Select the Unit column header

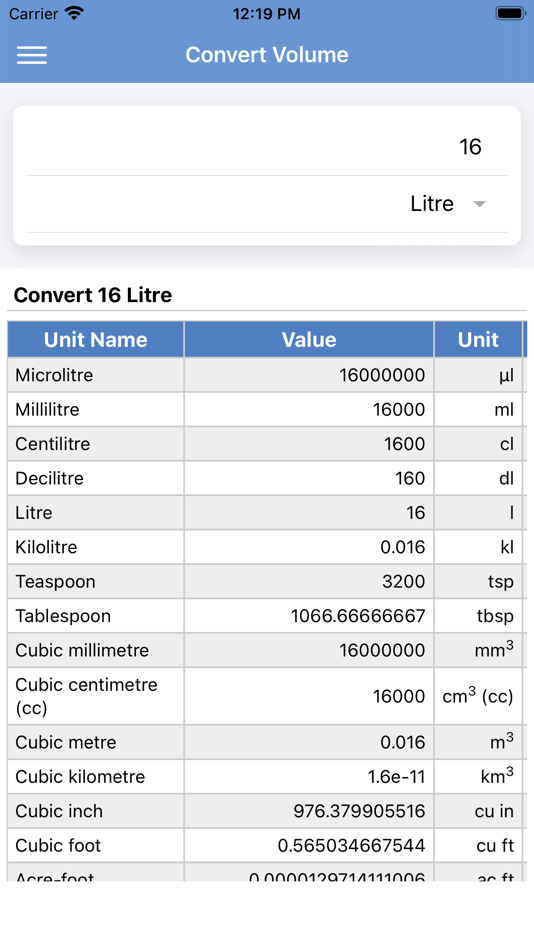point(478,339)
